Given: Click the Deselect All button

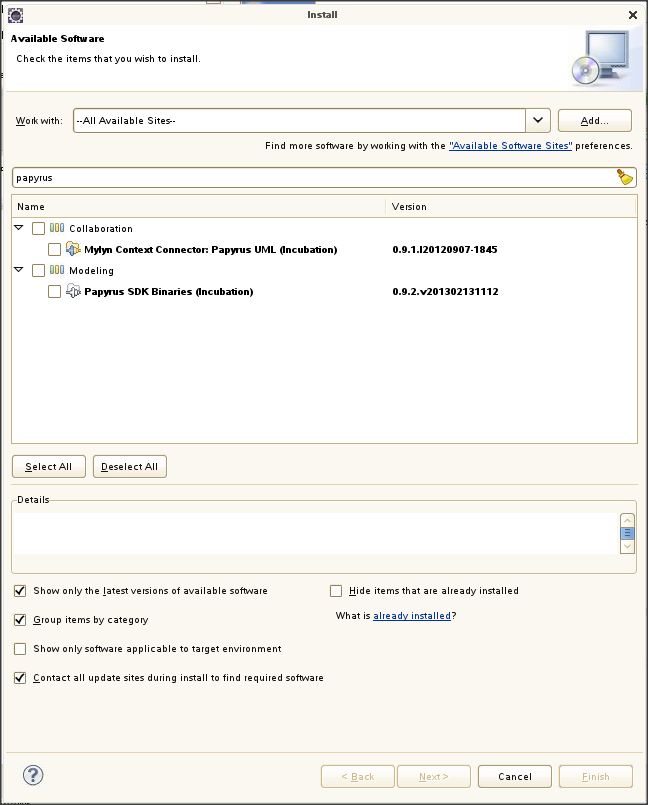Looking at the screenshot, I should coord(129,467).
